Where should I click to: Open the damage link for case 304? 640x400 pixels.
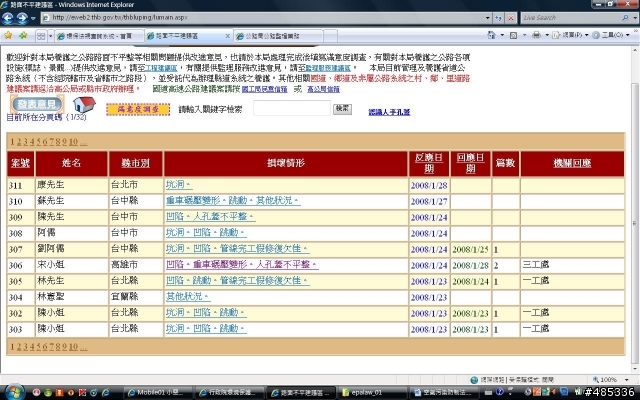(x=188, y=297)
